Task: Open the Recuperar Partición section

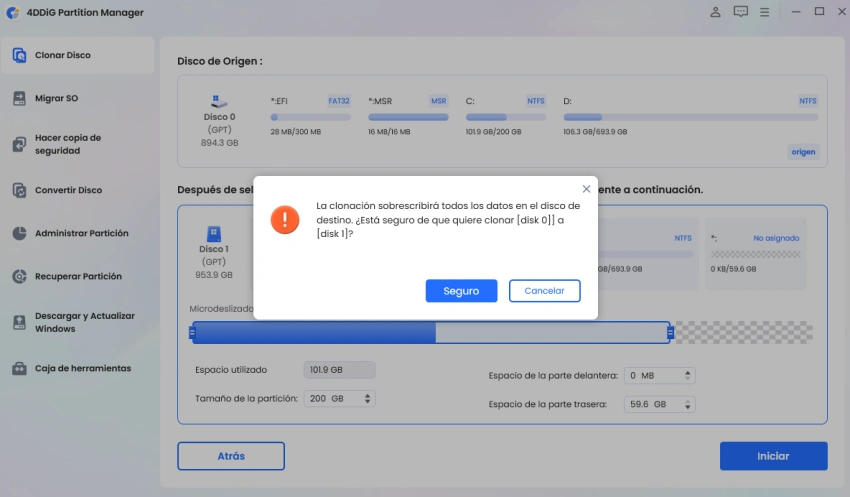Action: [78, 276]
